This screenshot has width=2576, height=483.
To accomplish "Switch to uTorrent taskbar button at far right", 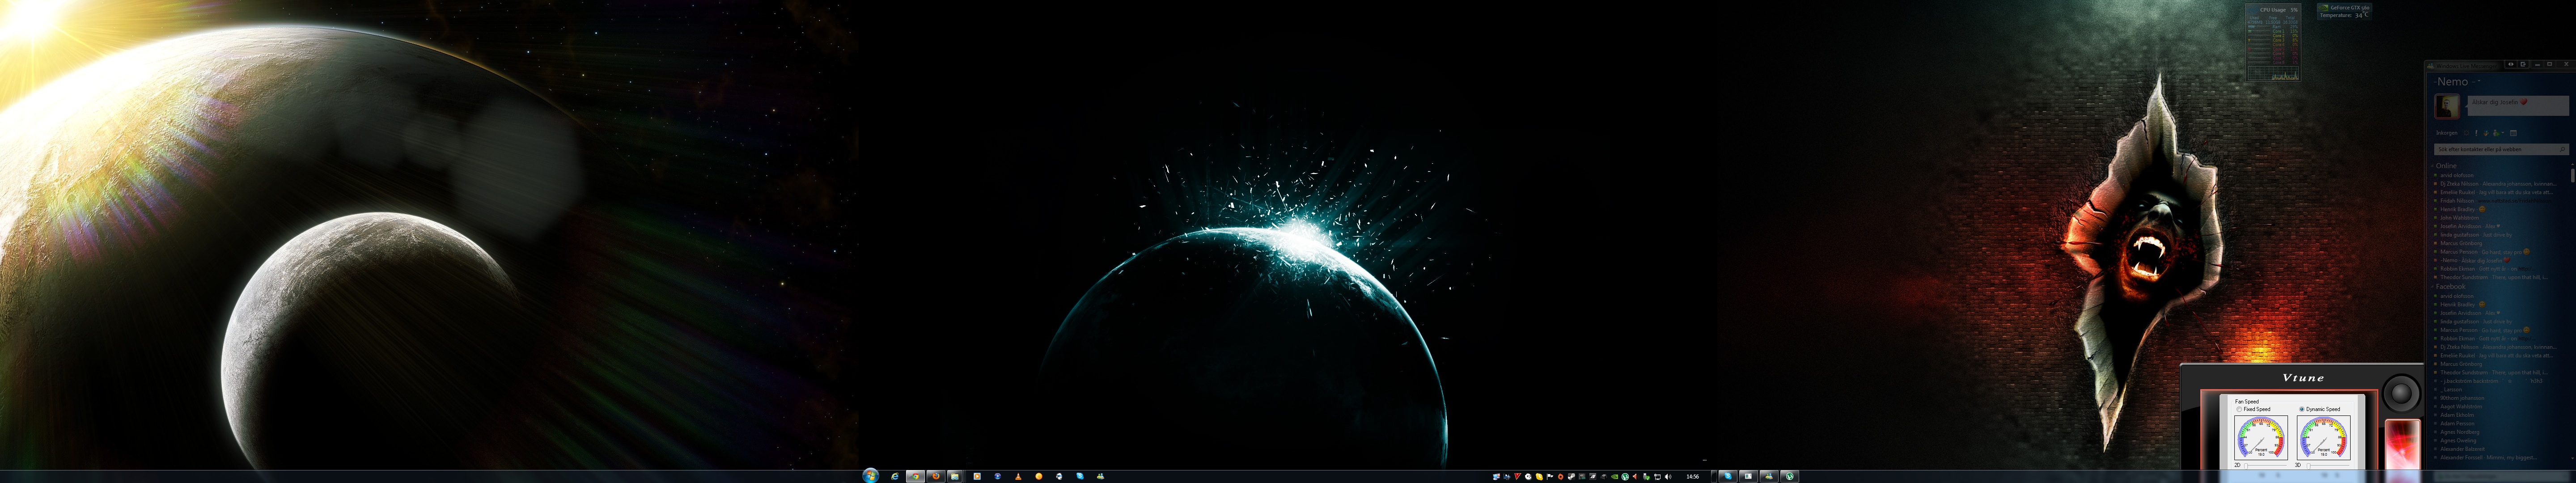I will click(1790, 476).
